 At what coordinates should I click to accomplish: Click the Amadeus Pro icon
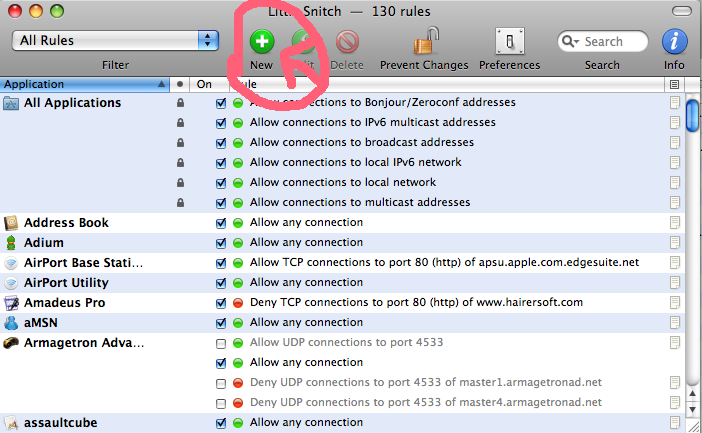pyautogui.click(x=11, y=303)
